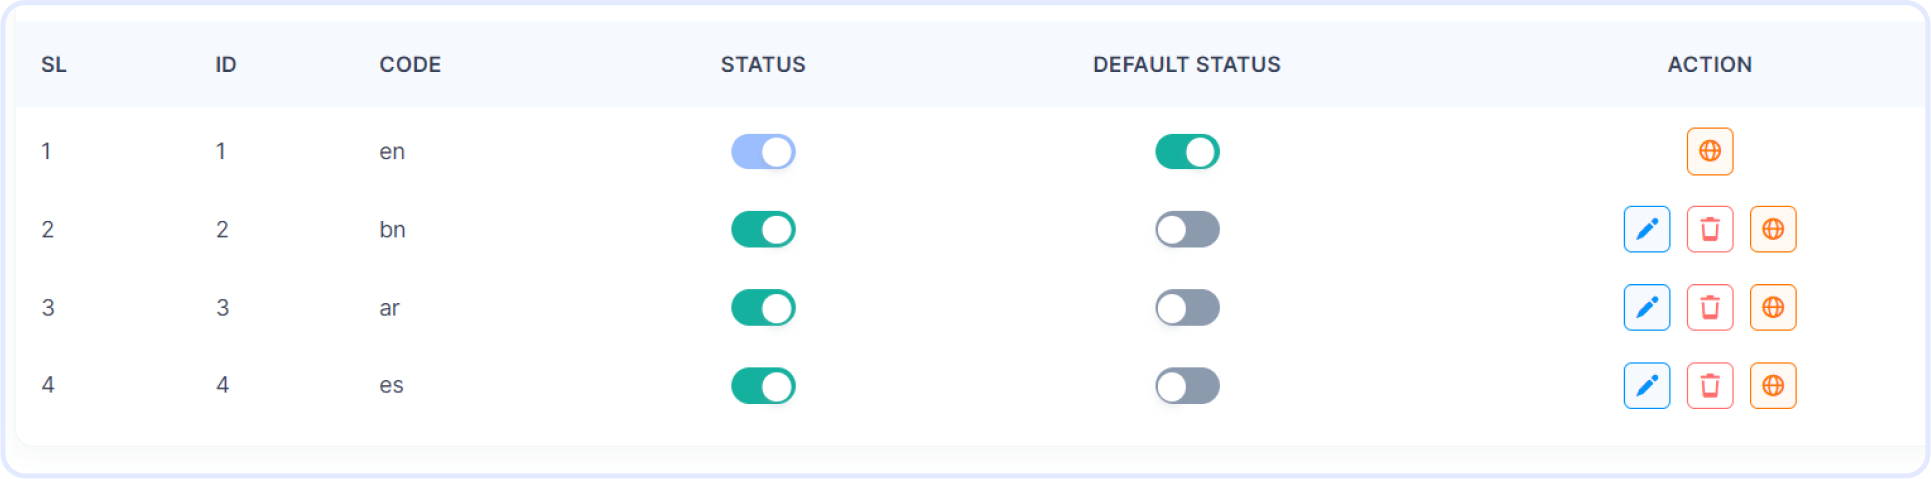The height and width of the screenshot is (479, 1931).
Task: Set bn as default language toggle
Action: pos(1187,229)
